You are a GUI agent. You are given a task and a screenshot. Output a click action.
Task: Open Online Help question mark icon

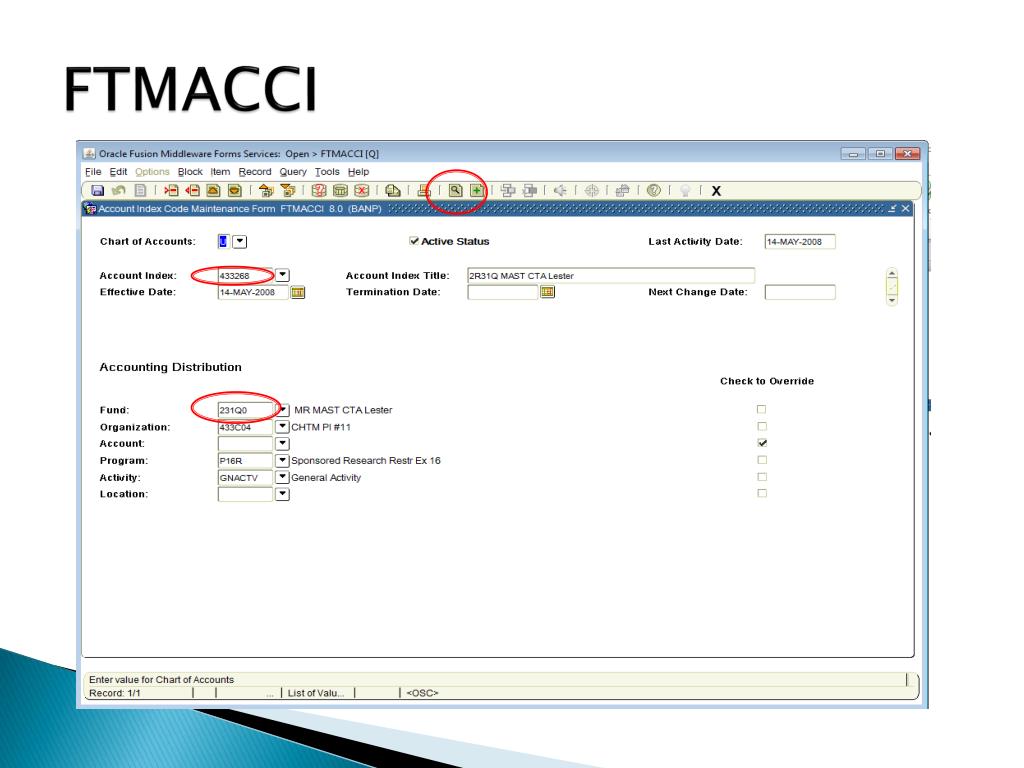click(654, 191)
